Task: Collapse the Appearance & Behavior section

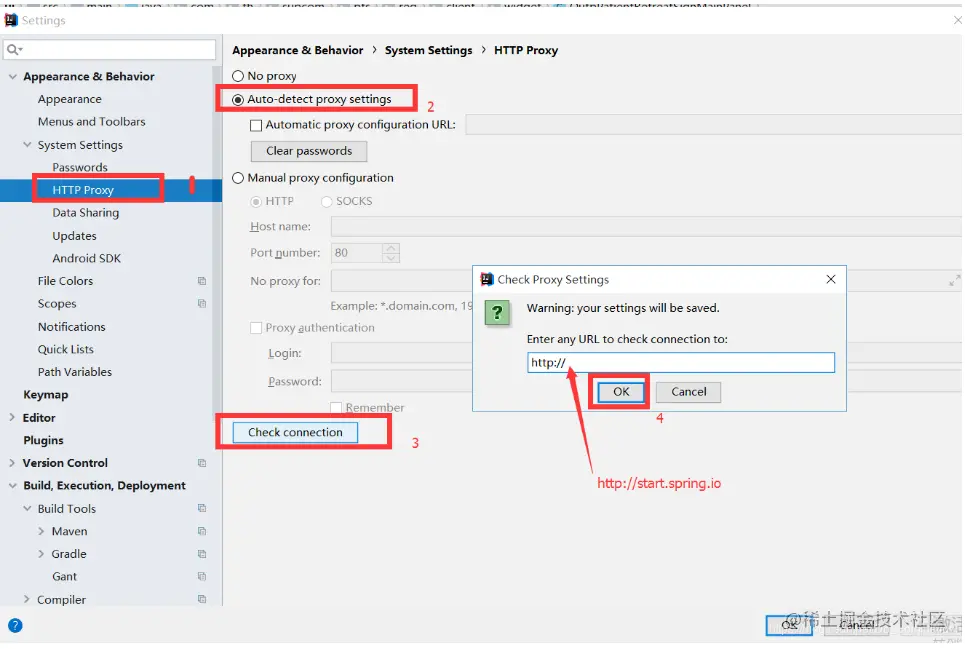Action: coord(13,76)
